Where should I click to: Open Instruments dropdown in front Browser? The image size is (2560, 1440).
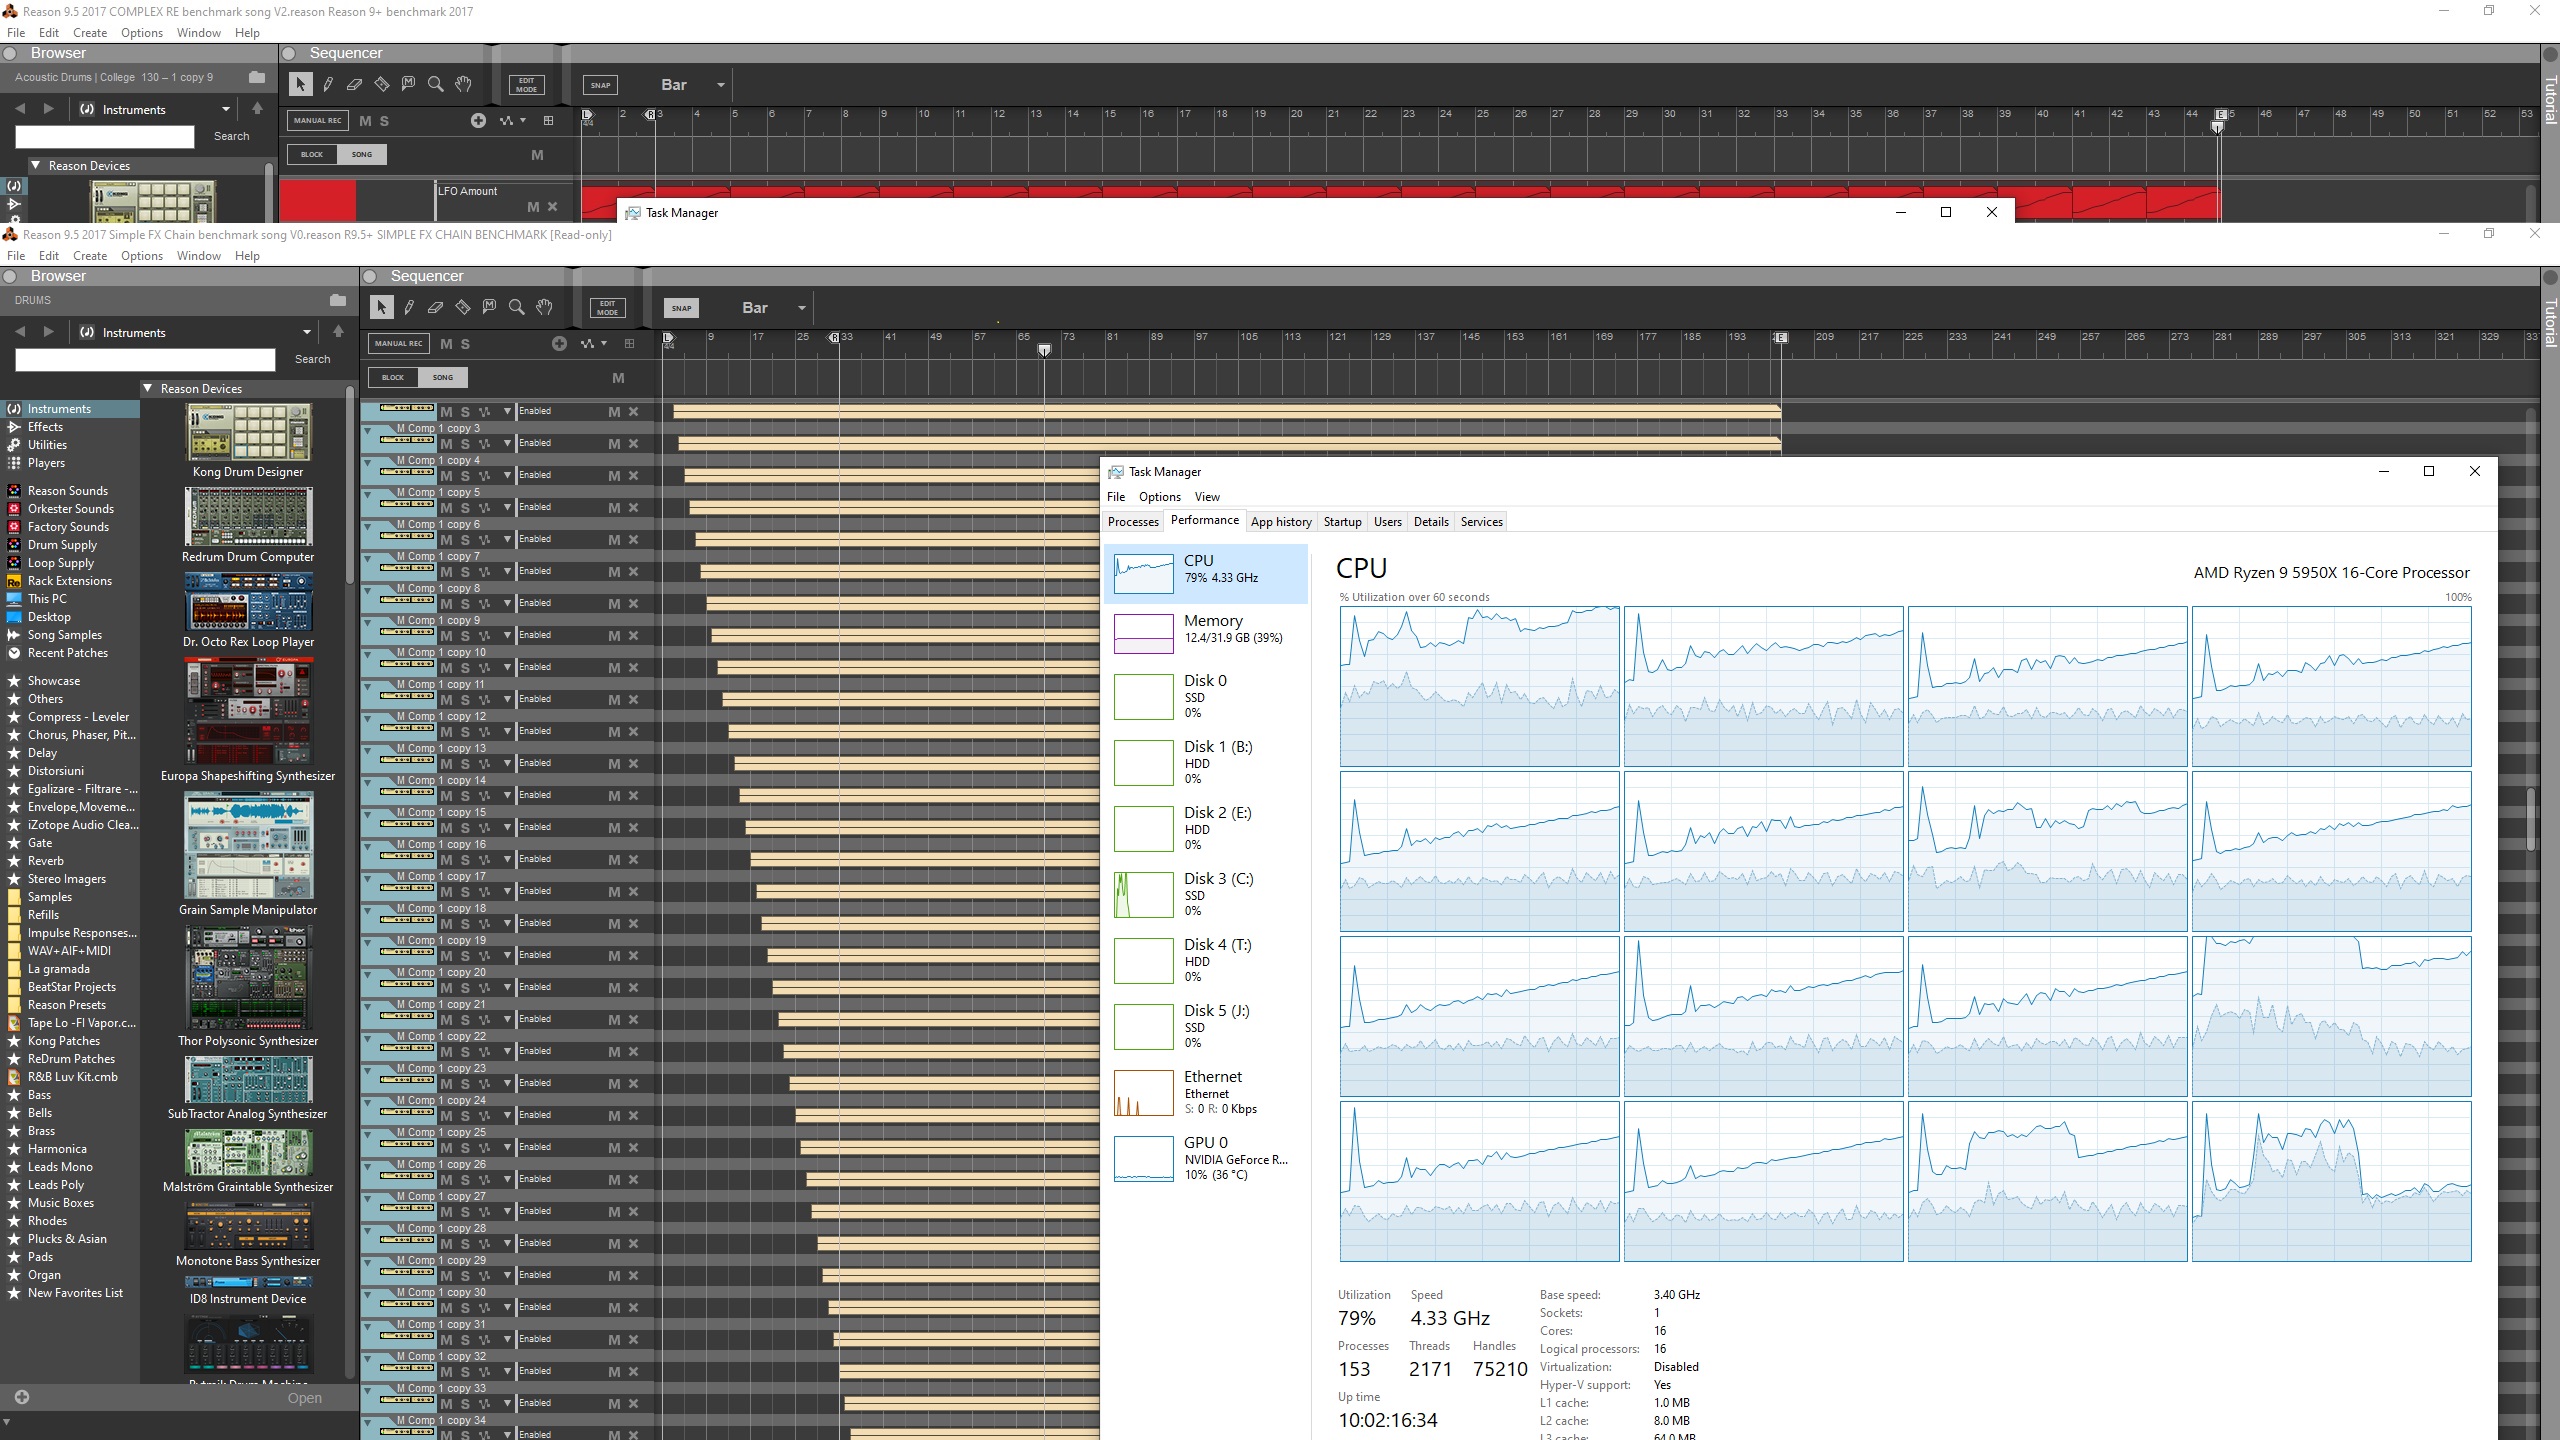coord(306,332)
